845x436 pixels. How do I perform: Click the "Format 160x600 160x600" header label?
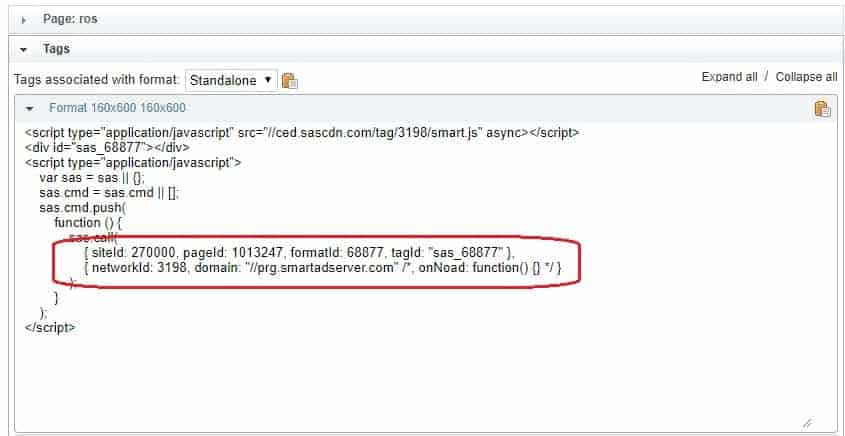(x=117, y=108)
